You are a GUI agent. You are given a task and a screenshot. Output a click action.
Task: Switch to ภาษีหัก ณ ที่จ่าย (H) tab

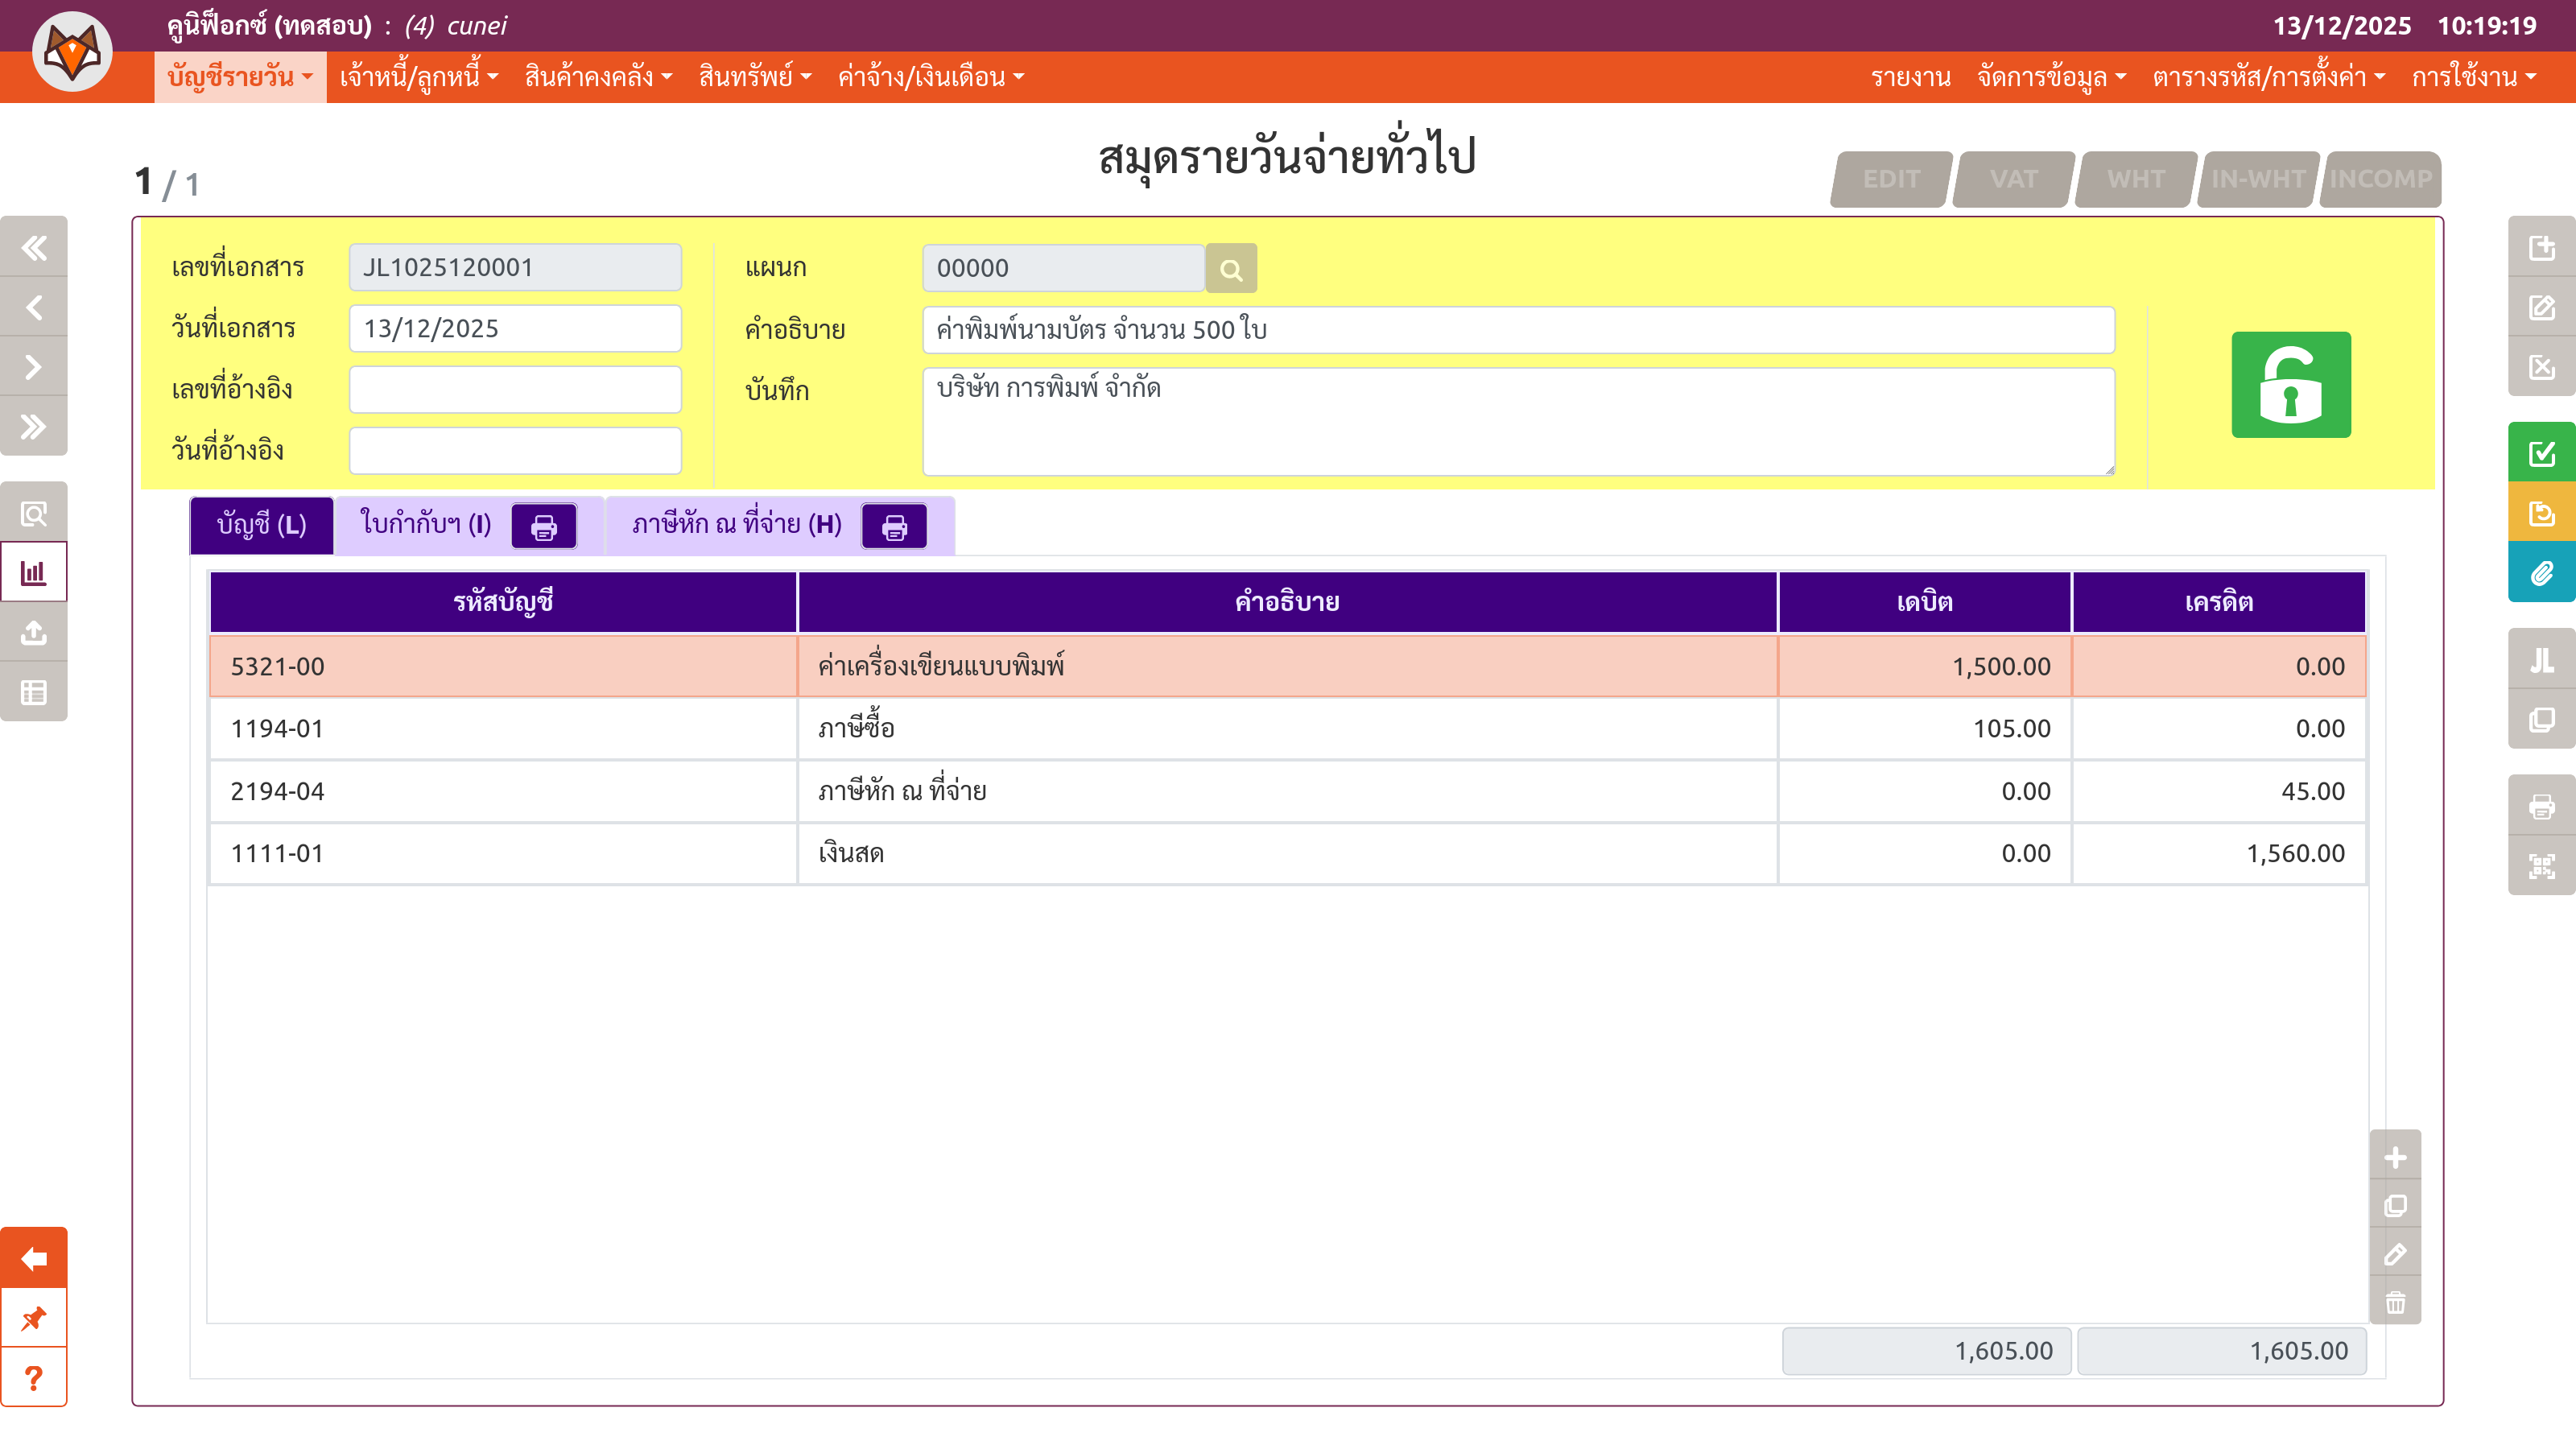click(x=736, y=524)
